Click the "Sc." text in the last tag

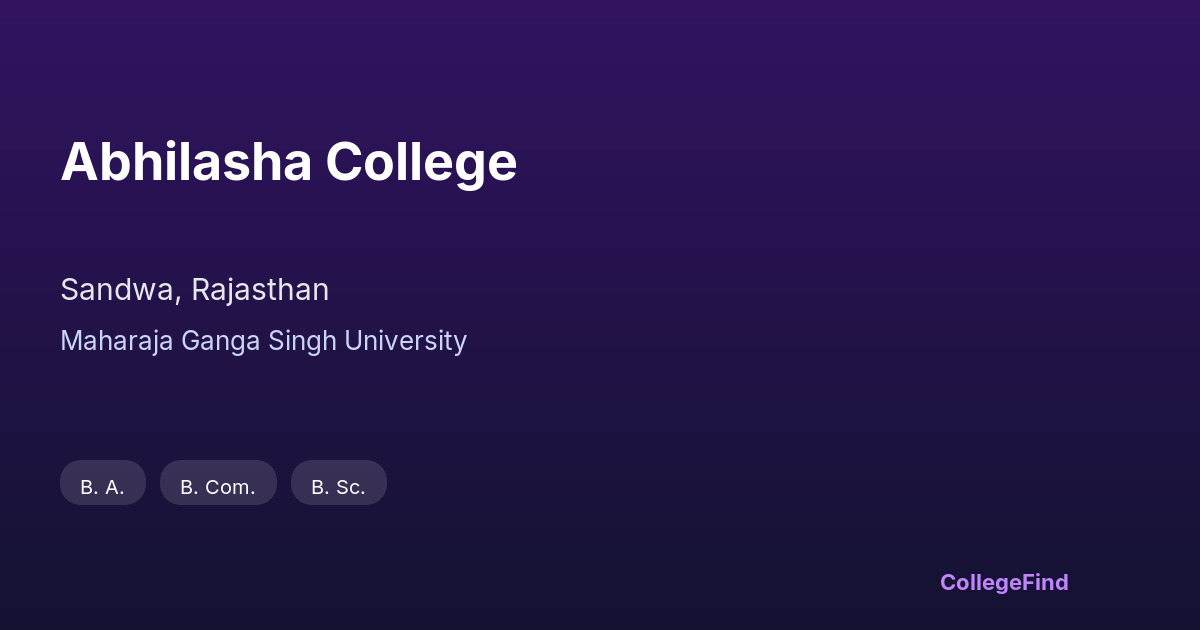point(351,487)
